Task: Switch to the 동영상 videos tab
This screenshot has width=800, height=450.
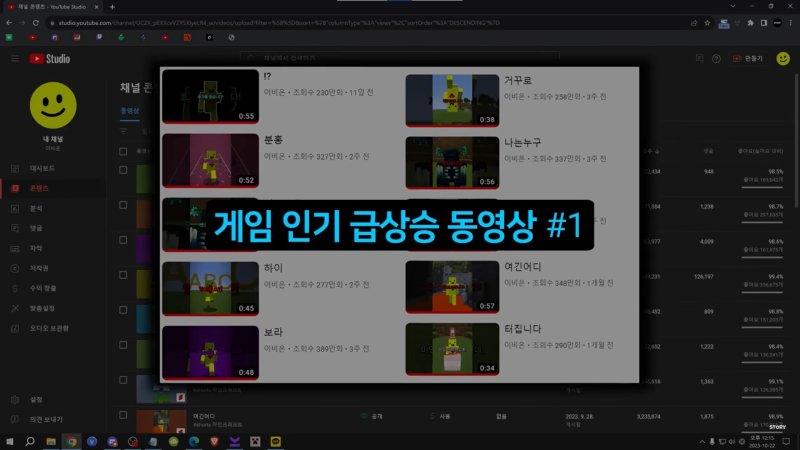Action: (131, 110)
